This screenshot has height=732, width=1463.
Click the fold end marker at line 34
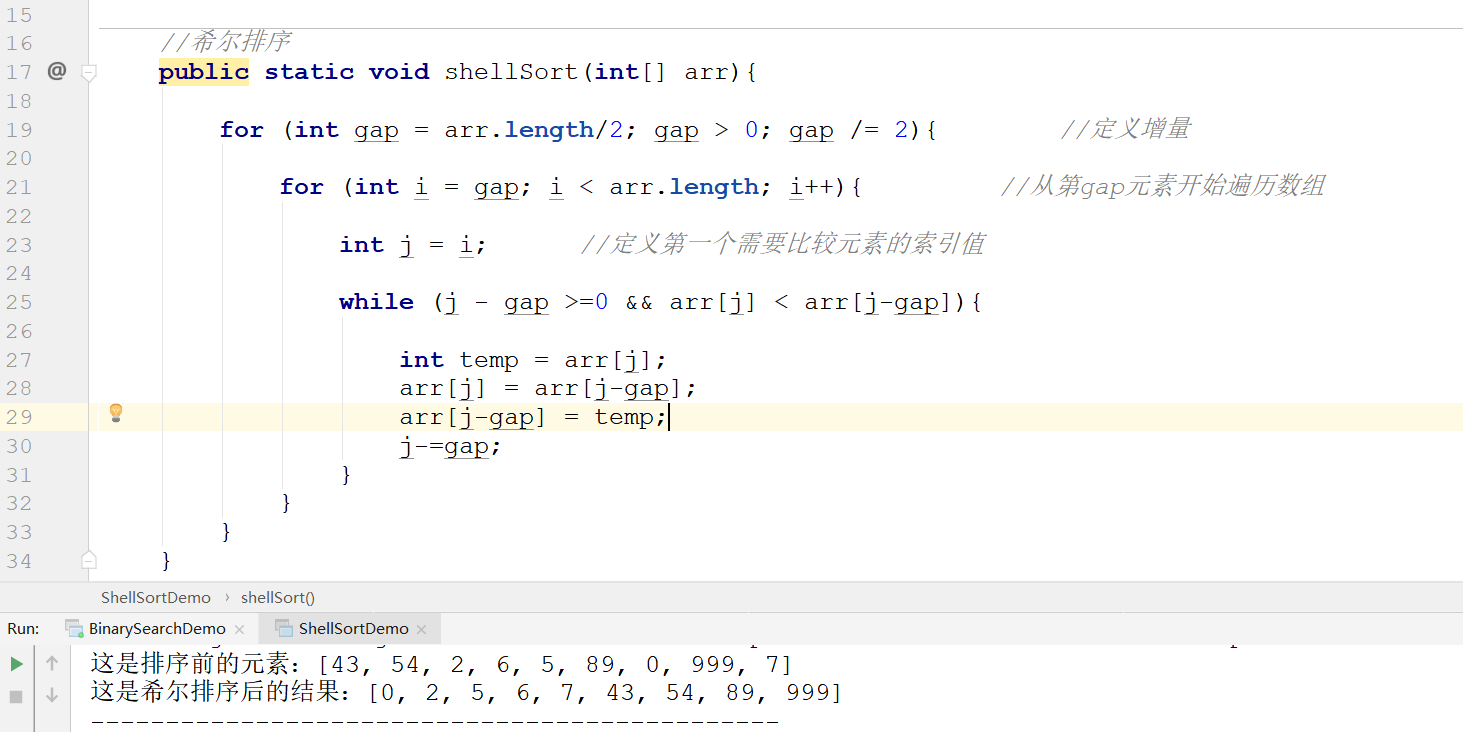pos(89,559)
